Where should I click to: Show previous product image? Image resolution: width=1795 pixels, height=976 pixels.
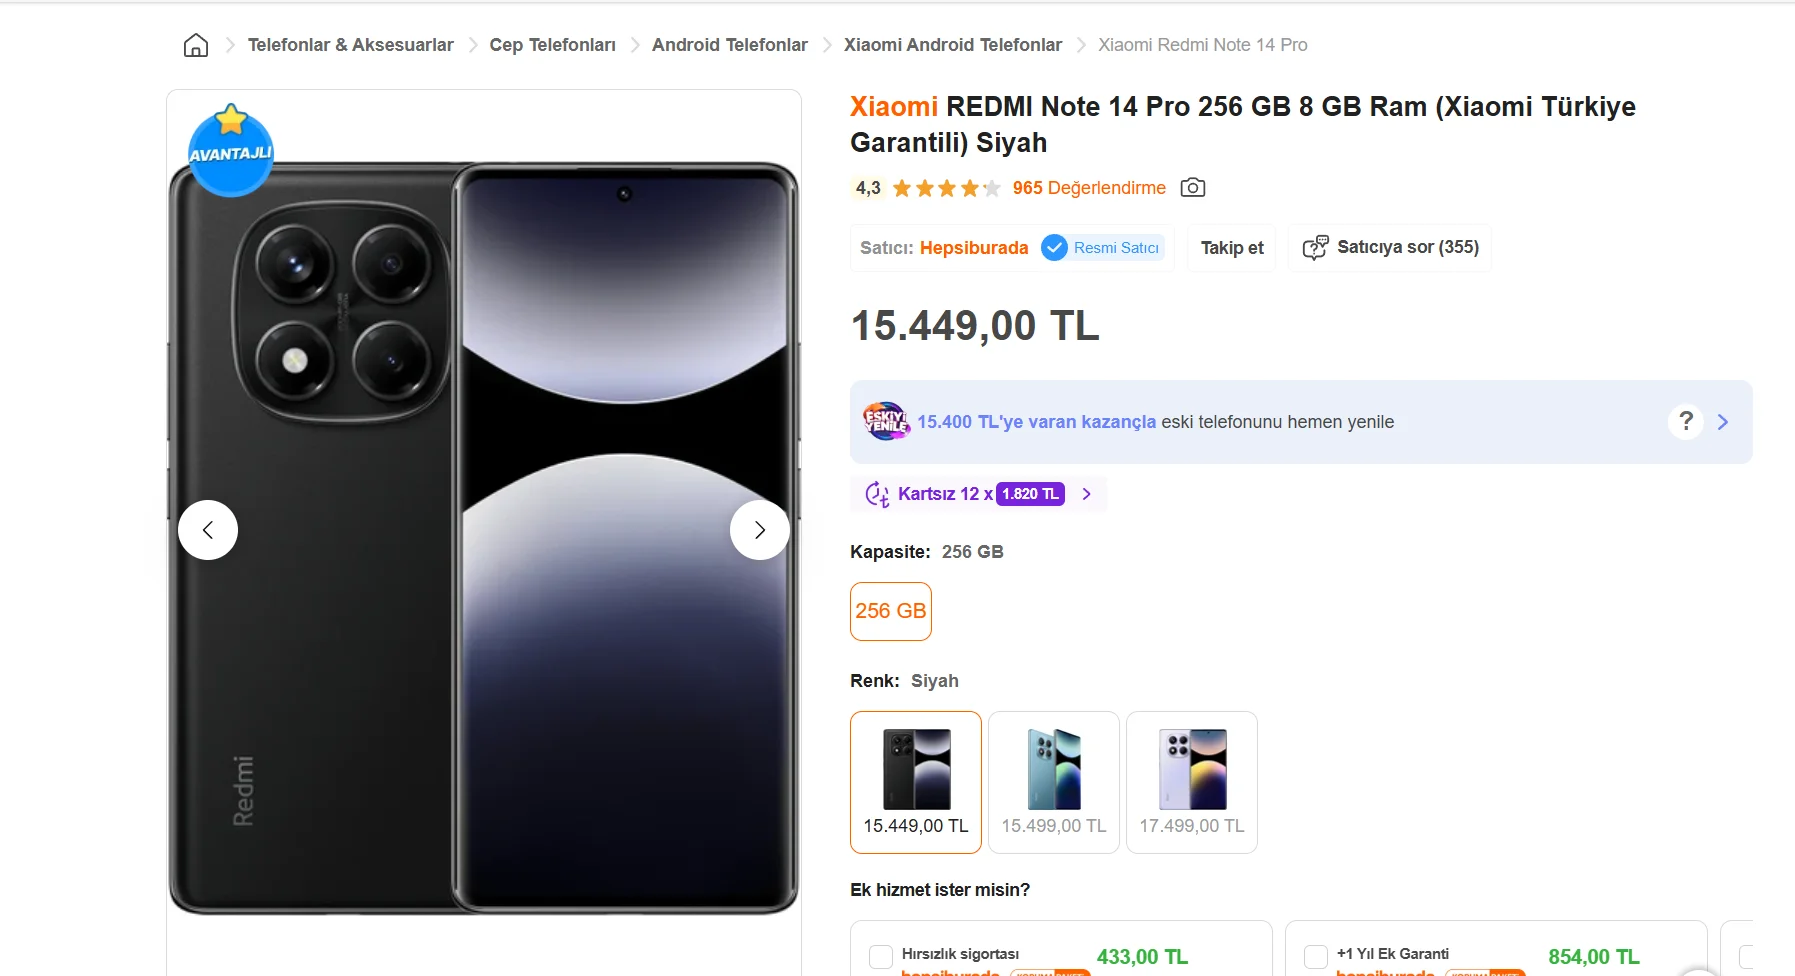tap(208, 530)
